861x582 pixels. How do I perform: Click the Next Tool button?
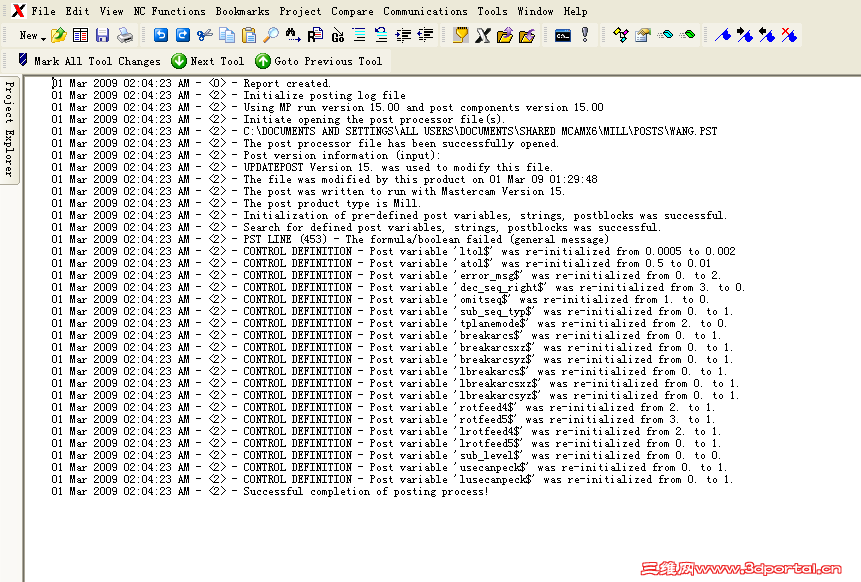(210, 59)
